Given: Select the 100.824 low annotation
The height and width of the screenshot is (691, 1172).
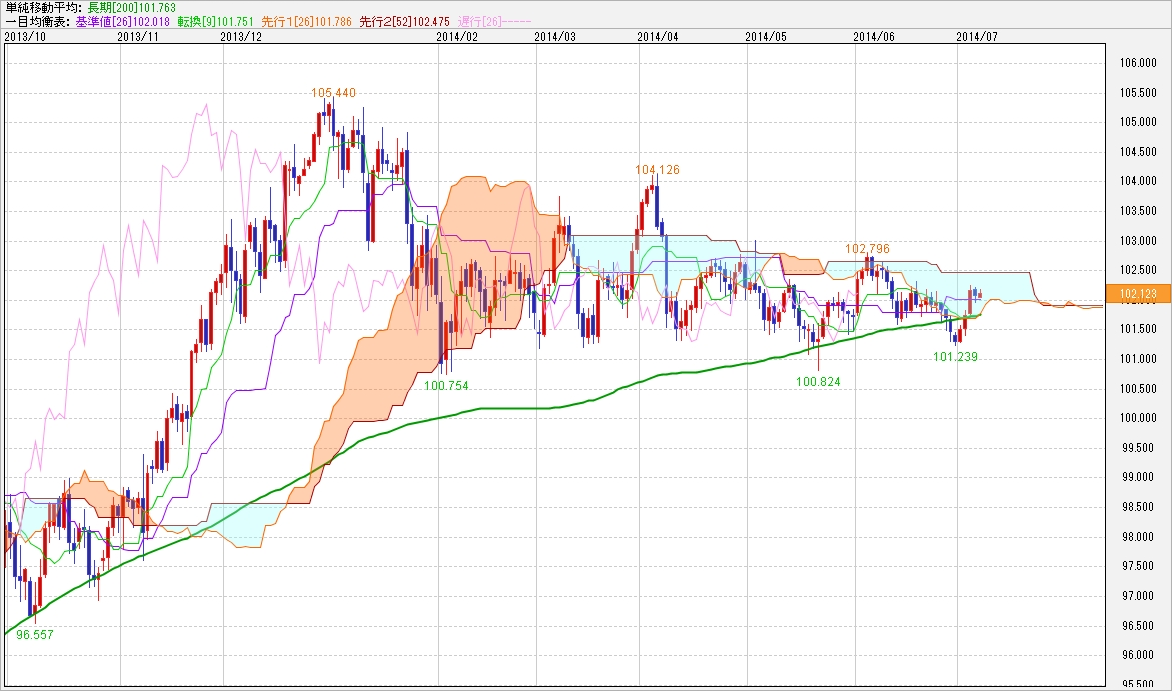Looking at the screenshot, I should coord(818,382).
